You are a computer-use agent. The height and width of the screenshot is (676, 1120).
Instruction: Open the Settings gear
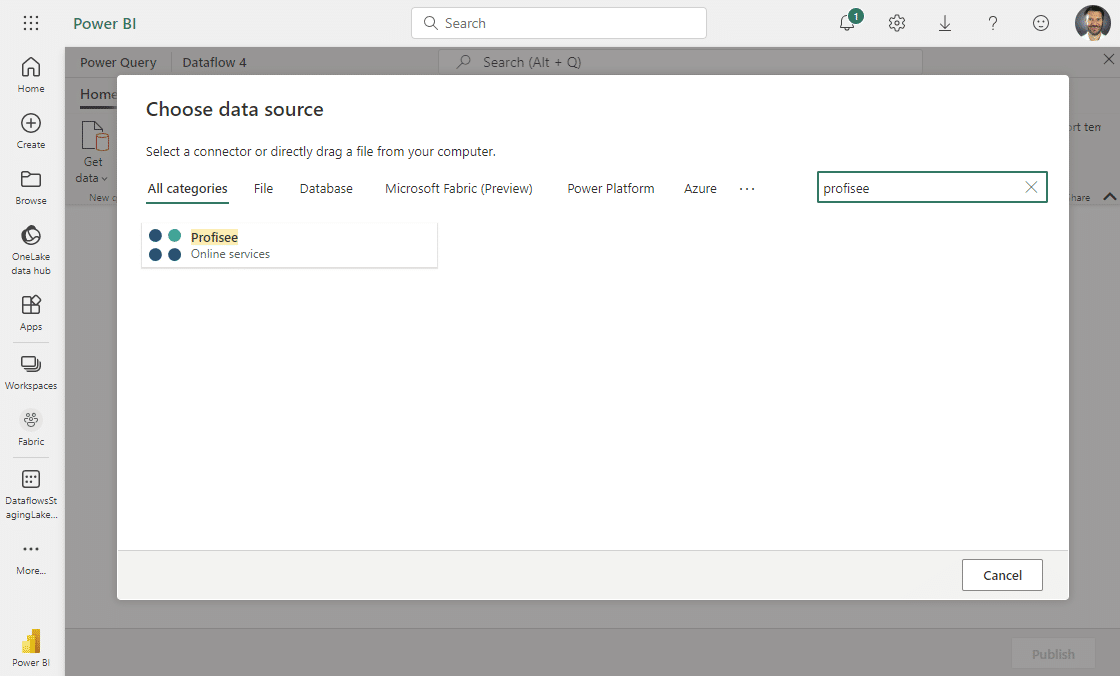[x=896, y=23]
